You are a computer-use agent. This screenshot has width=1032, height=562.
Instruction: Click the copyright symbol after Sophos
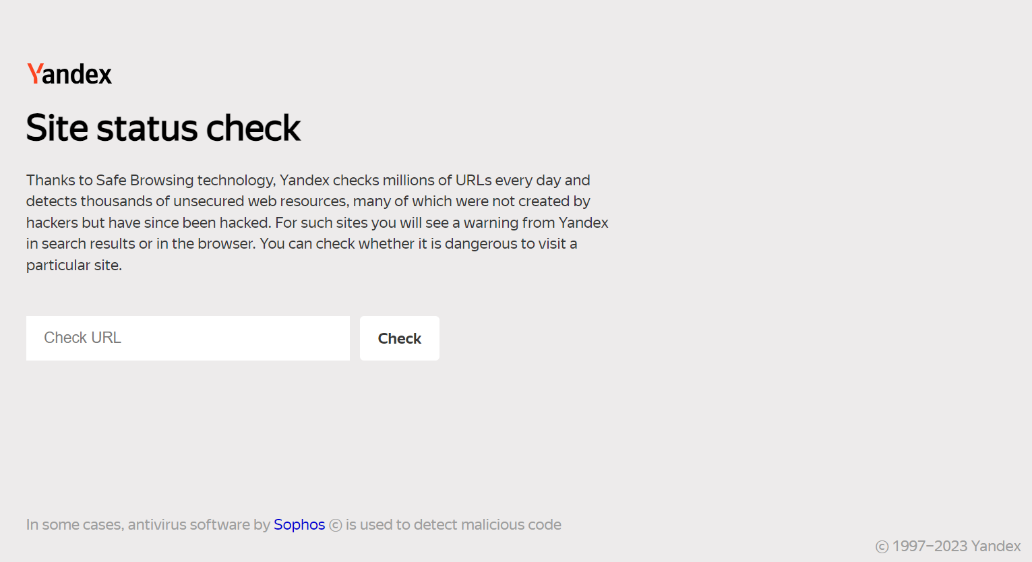coord(336,525)
